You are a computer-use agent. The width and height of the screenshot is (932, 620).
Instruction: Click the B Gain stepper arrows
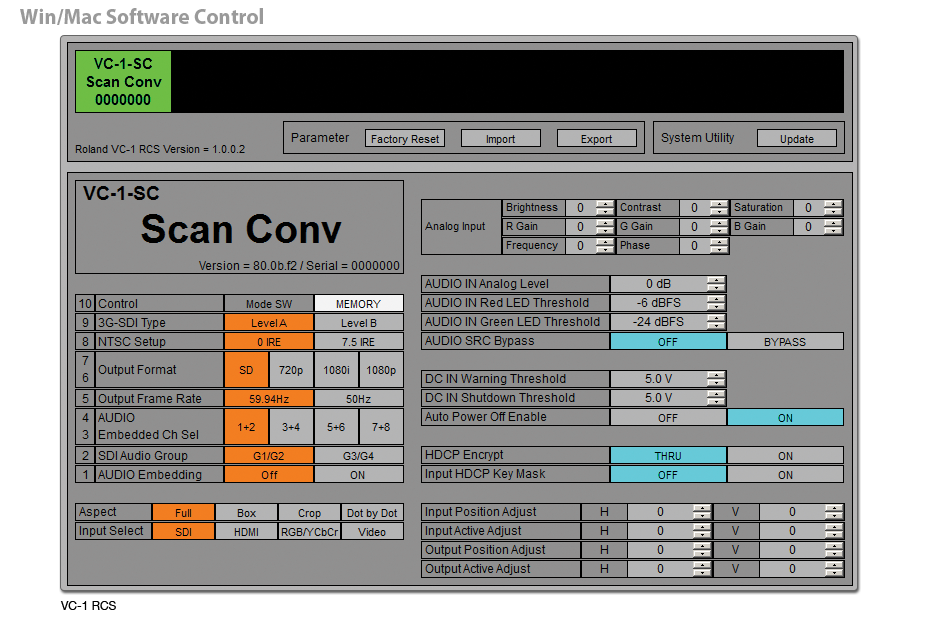[833, 226]
